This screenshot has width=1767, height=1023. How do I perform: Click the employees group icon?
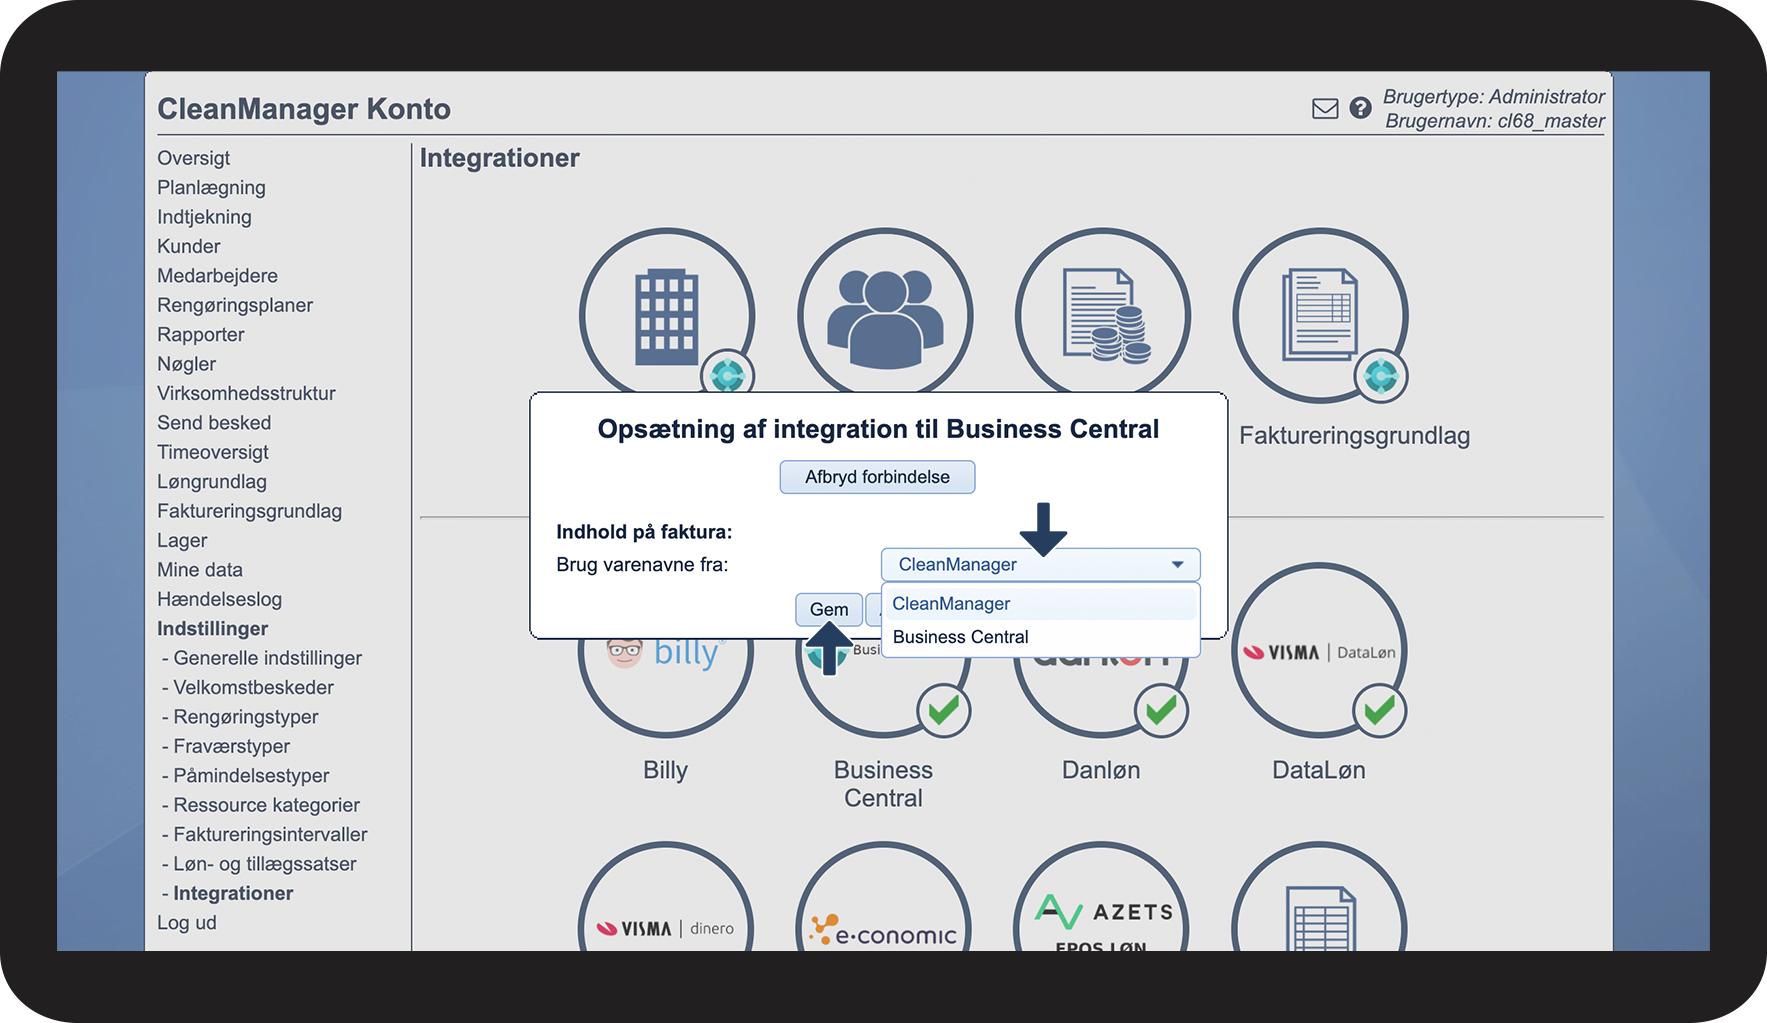tap(884, 316)
